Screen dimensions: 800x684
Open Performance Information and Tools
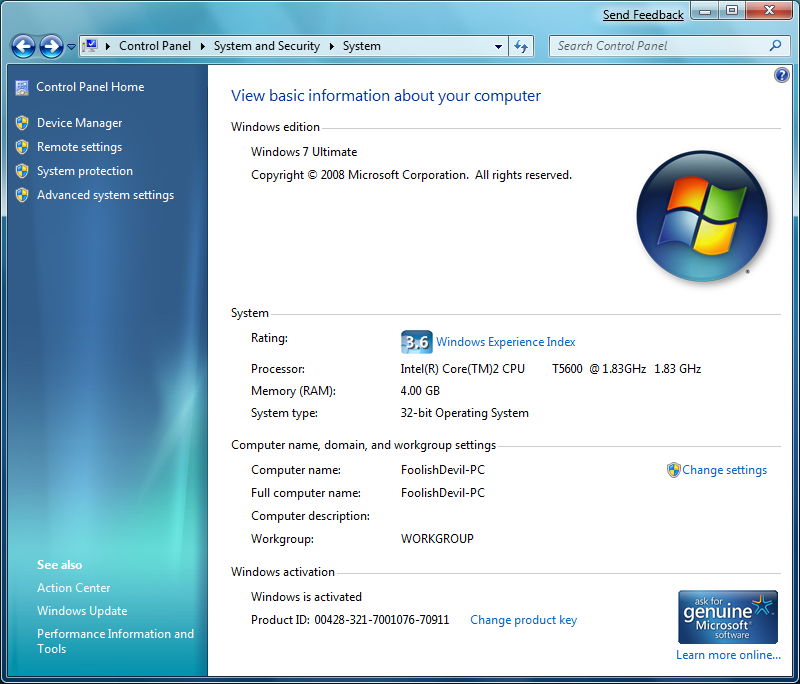click(x=115, y=641)
